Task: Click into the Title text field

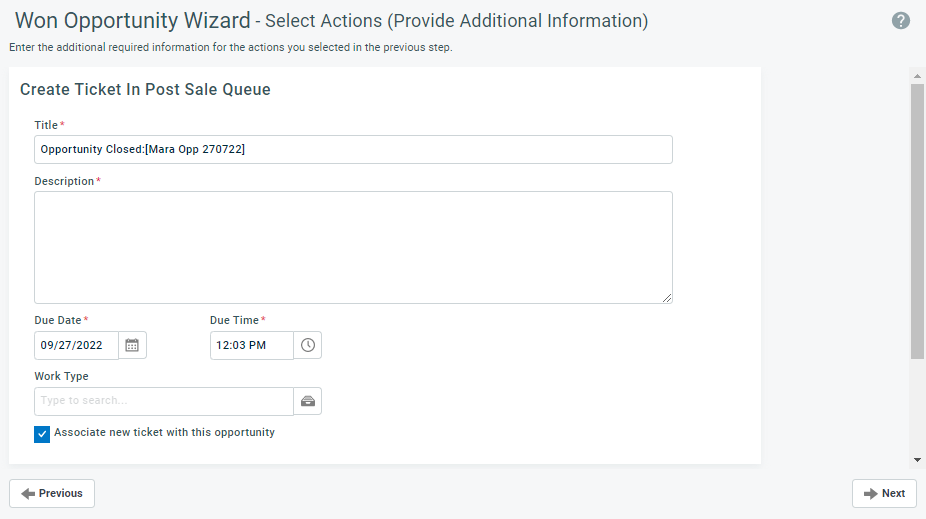Action: tap(353, 149)
